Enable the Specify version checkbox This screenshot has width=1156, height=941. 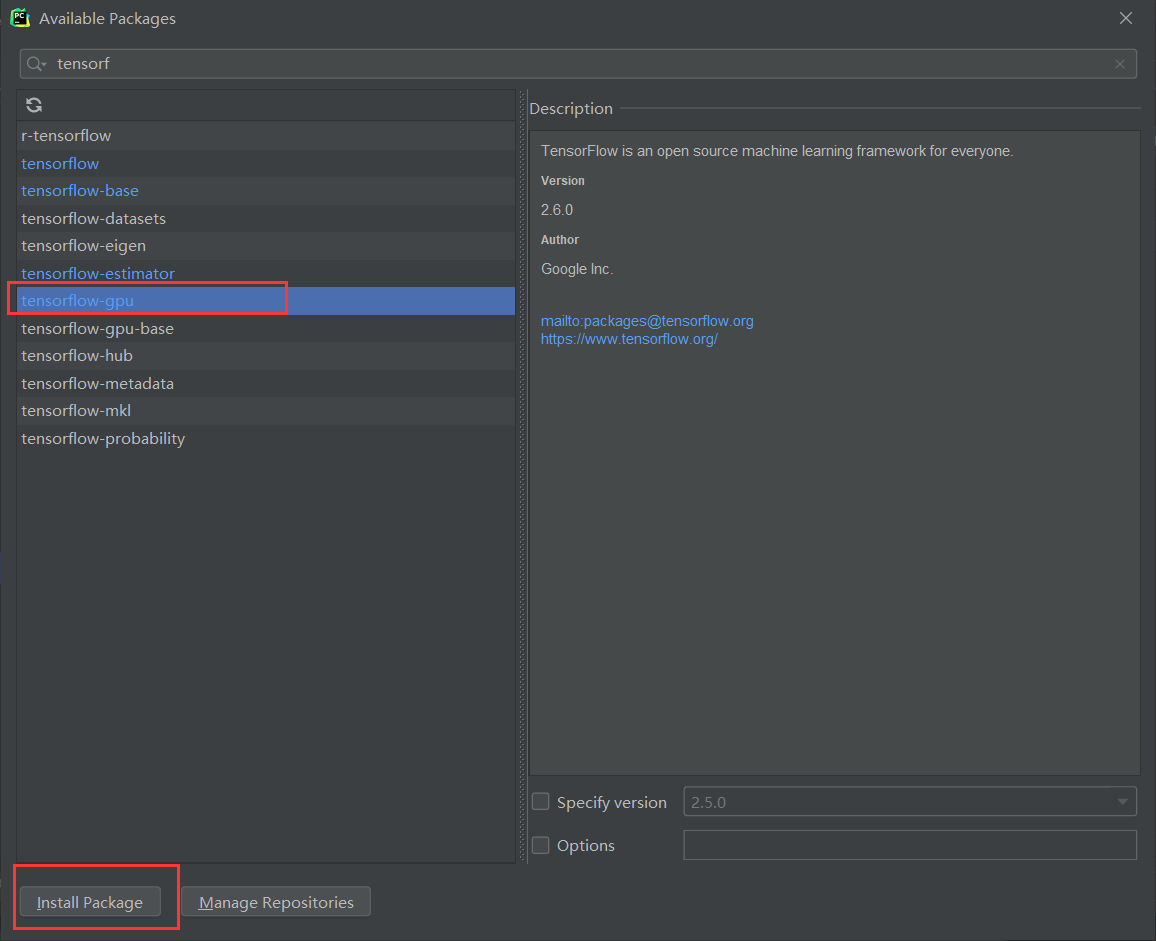click(x=541, y=802)
